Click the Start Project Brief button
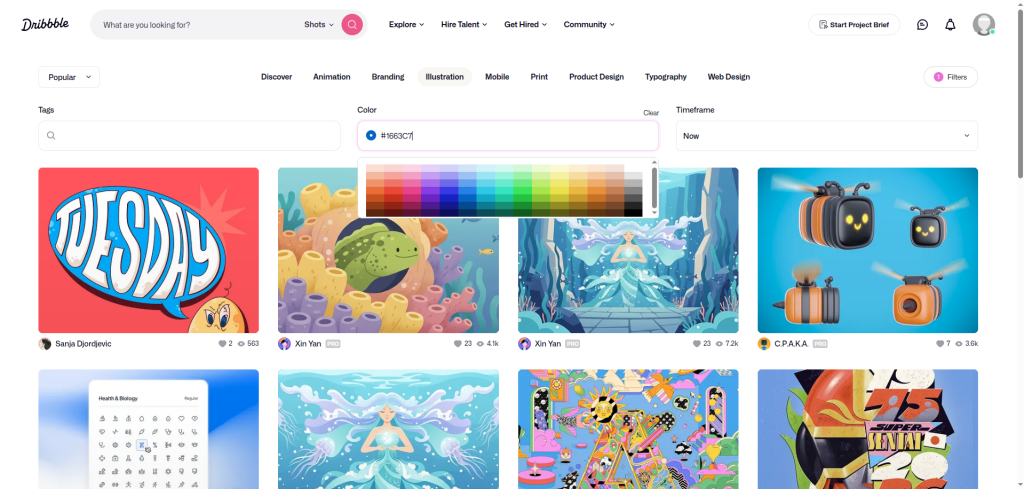Viewport: 1024px width, 489px height. pos(854,25)
